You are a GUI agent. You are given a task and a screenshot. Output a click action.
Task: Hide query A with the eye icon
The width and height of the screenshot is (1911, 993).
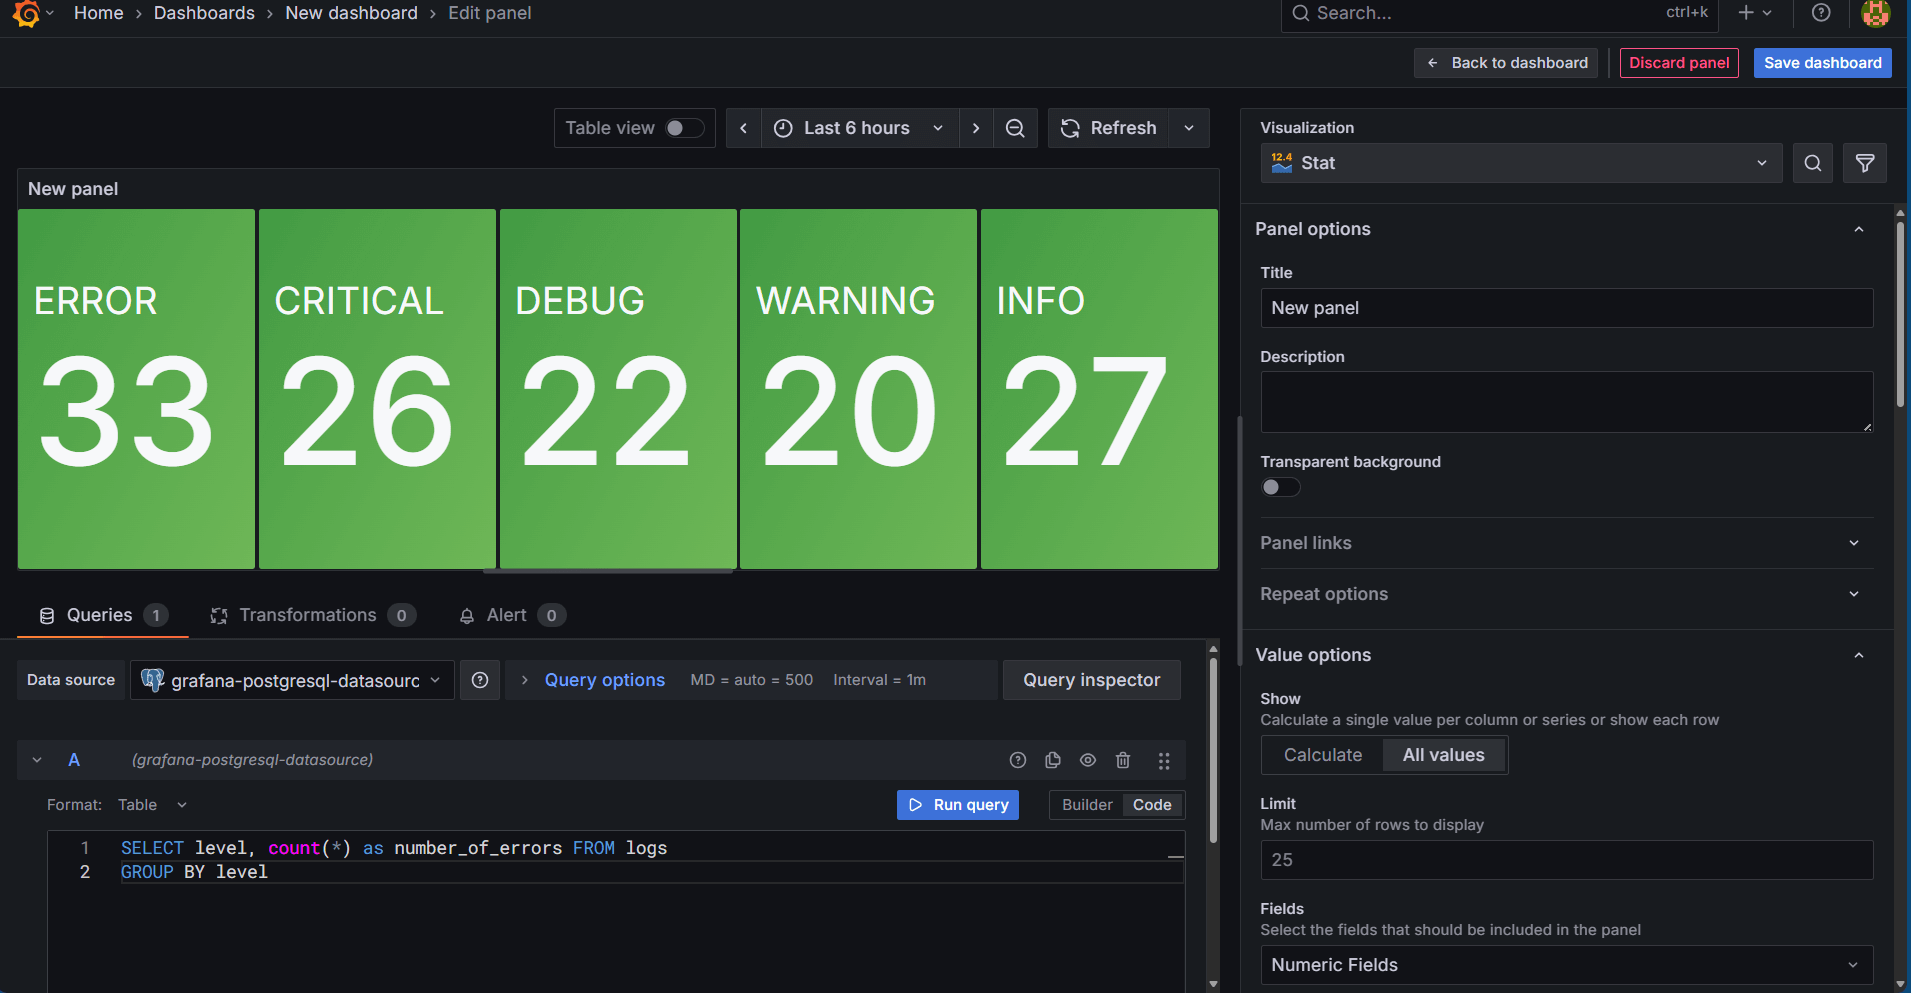click(x=1088, y=760)
